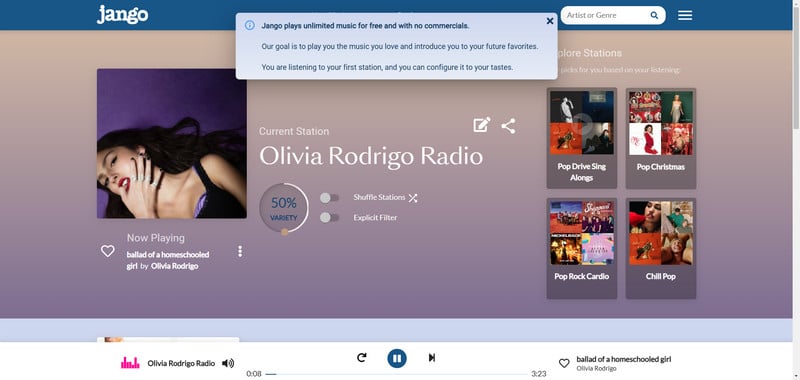Screen dimensions: 800x380
Task: Like the Now Playing song with heart
Action: point(108,251)
